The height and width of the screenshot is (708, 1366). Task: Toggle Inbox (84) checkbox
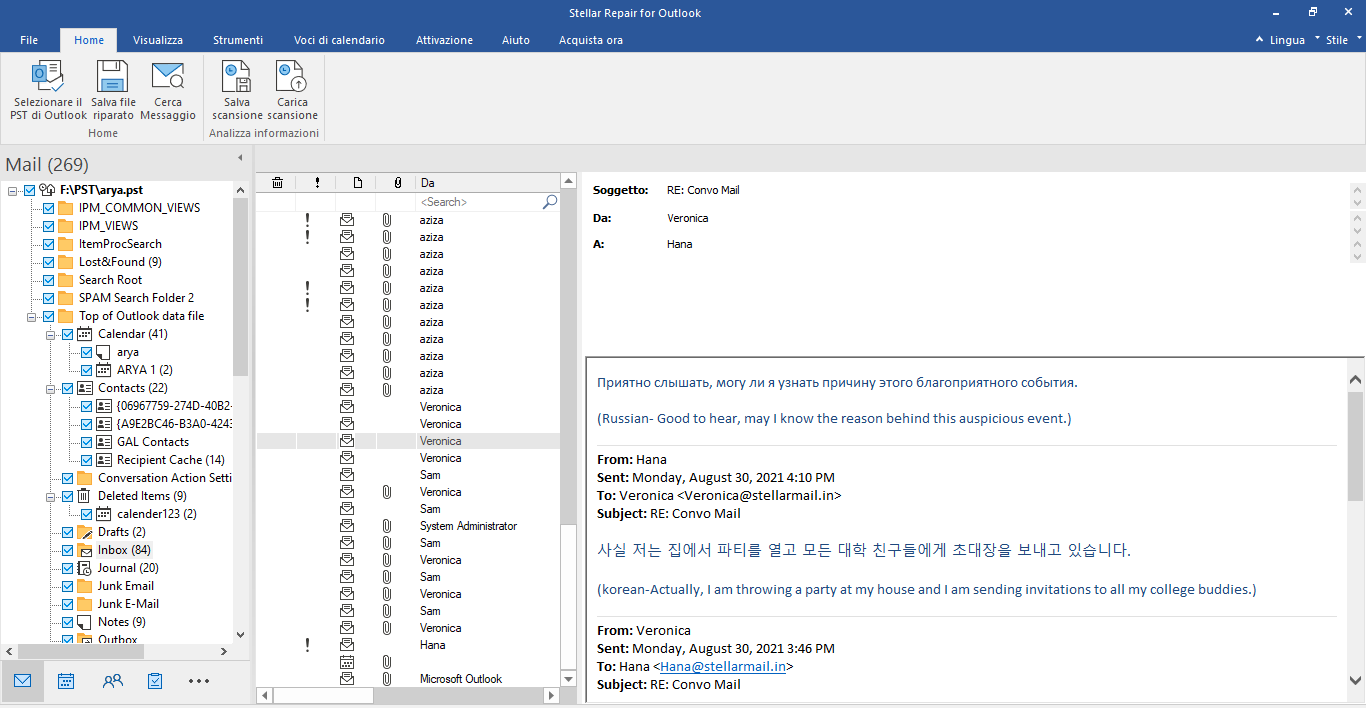(x=67, y=550)
